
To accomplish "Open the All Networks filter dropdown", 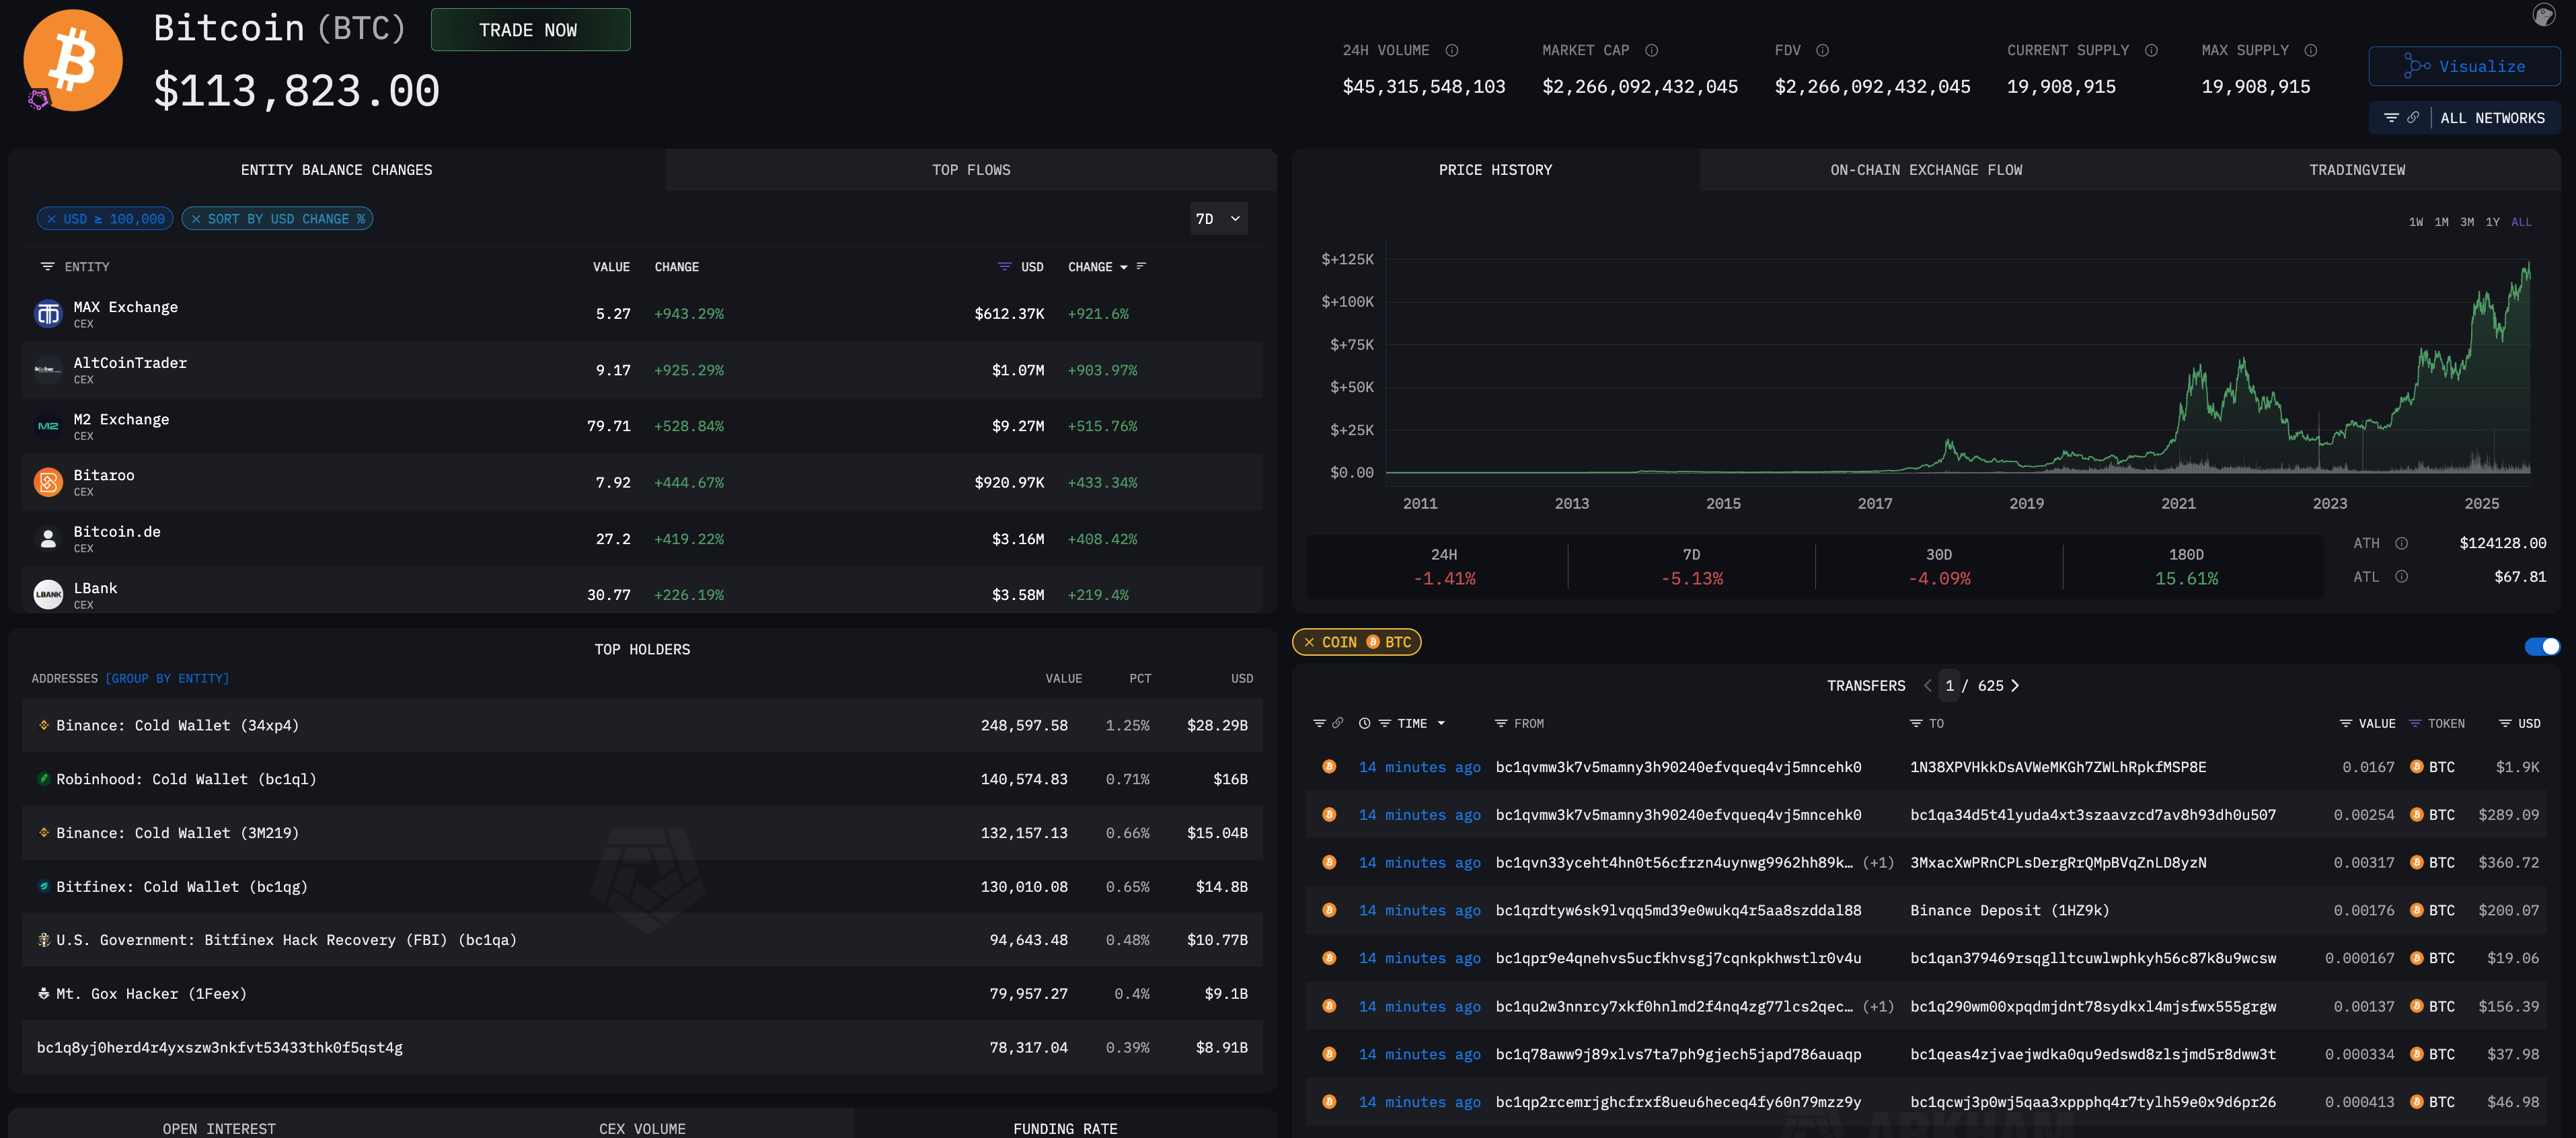I will click(2464, 118).
